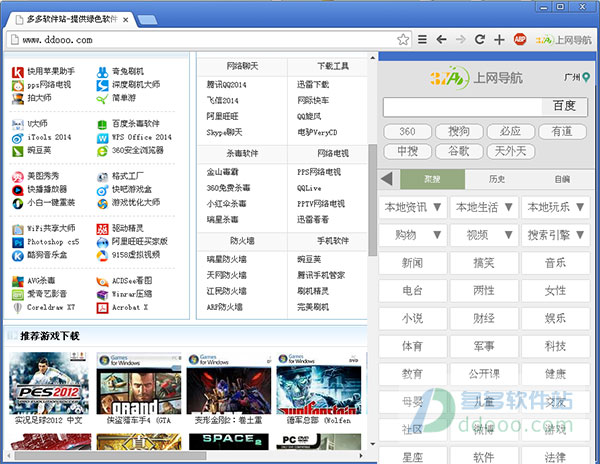600x464 pixels.
Task: Click the 百度 search button
Action: pos(564,106)
